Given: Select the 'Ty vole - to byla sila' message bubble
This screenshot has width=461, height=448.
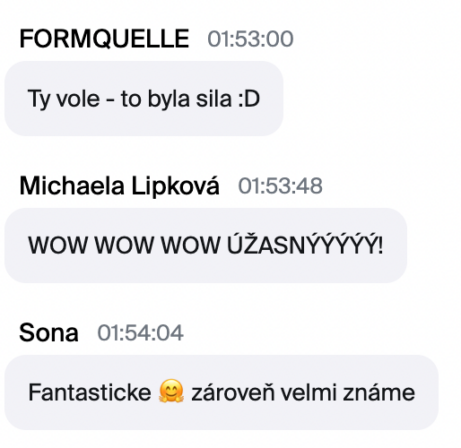Looking at the screenshot, I should [x=144, y=98].
